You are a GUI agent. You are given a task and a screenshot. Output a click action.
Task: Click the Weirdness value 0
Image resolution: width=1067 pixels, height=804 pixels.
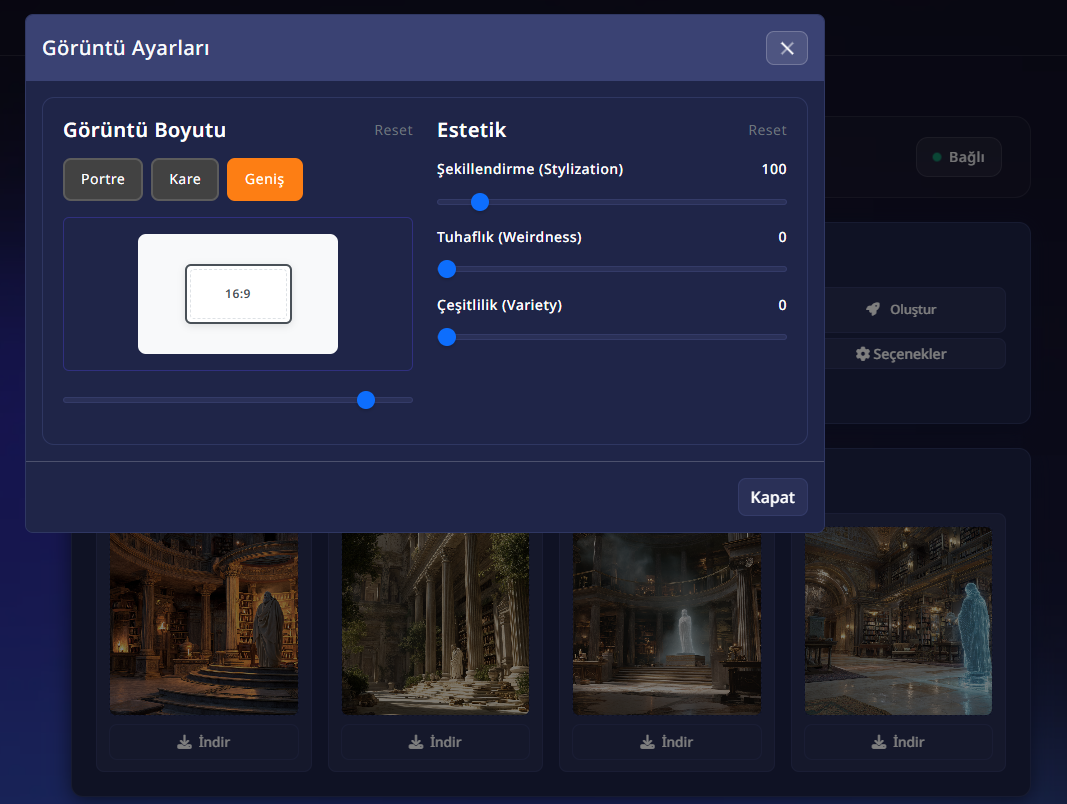click(783, 237)
